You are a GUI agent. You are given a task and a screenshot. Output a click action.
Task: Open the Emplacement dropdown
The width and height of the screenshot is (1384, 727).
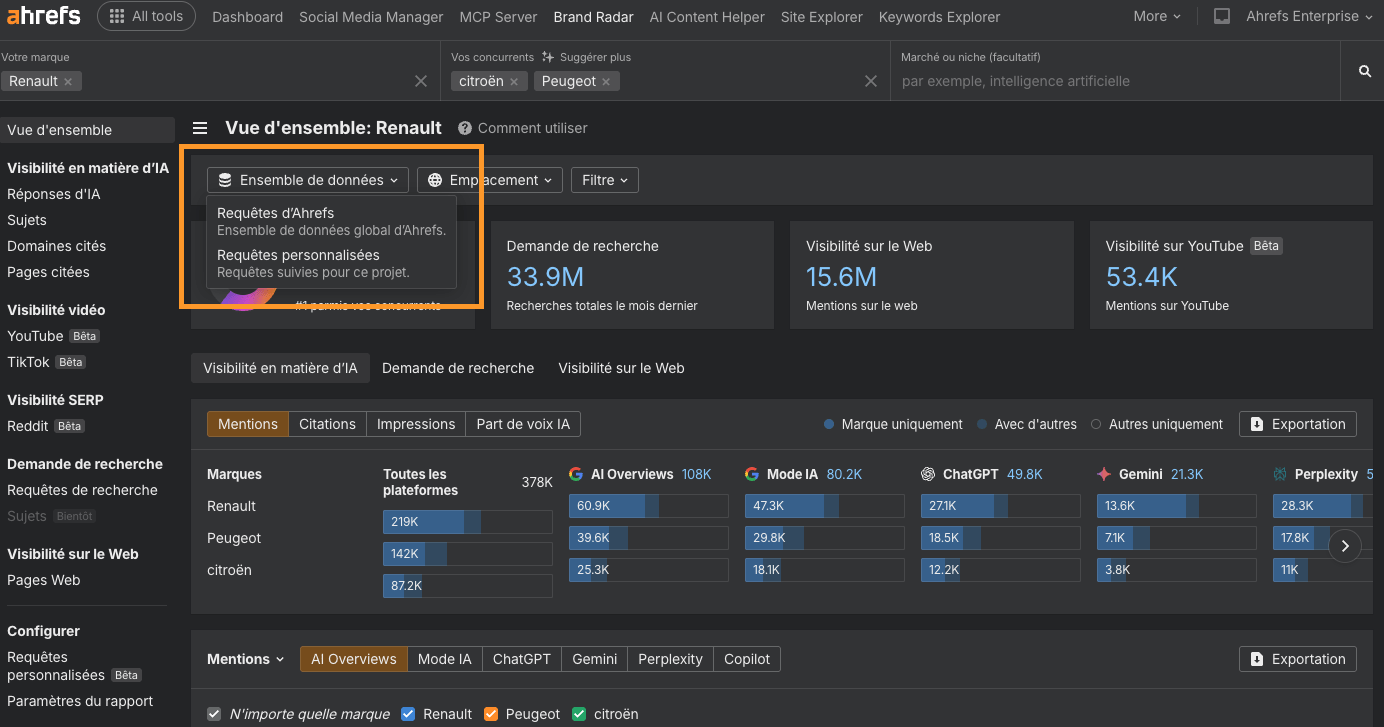[x=490, y=180]
